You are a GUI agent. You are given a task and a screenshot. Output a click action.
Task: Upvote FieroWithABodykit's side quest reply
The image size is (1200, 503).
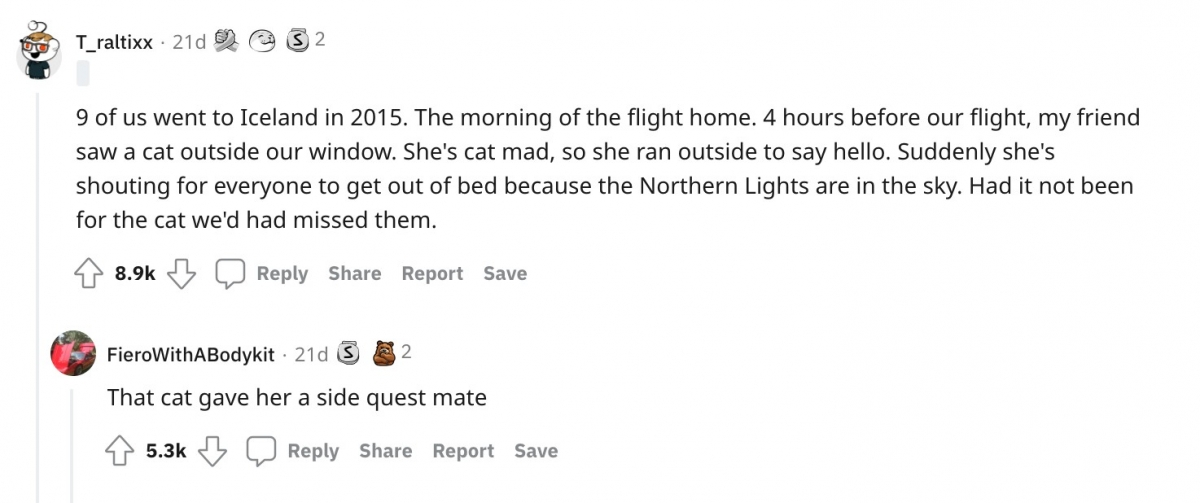point(121,451)
